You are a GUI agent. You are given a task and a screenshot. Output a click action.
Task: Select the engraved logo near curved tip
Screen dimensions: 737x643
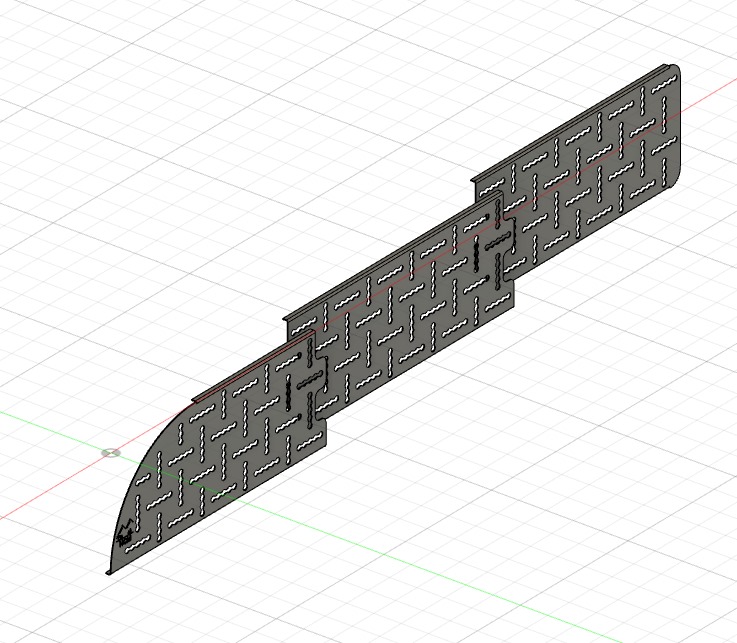[126, 532]
